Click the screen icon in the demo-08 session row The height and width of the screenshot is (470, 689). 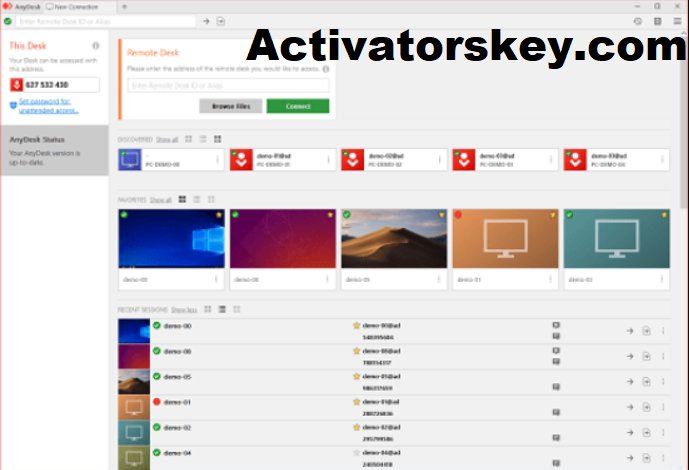[556, 351]
